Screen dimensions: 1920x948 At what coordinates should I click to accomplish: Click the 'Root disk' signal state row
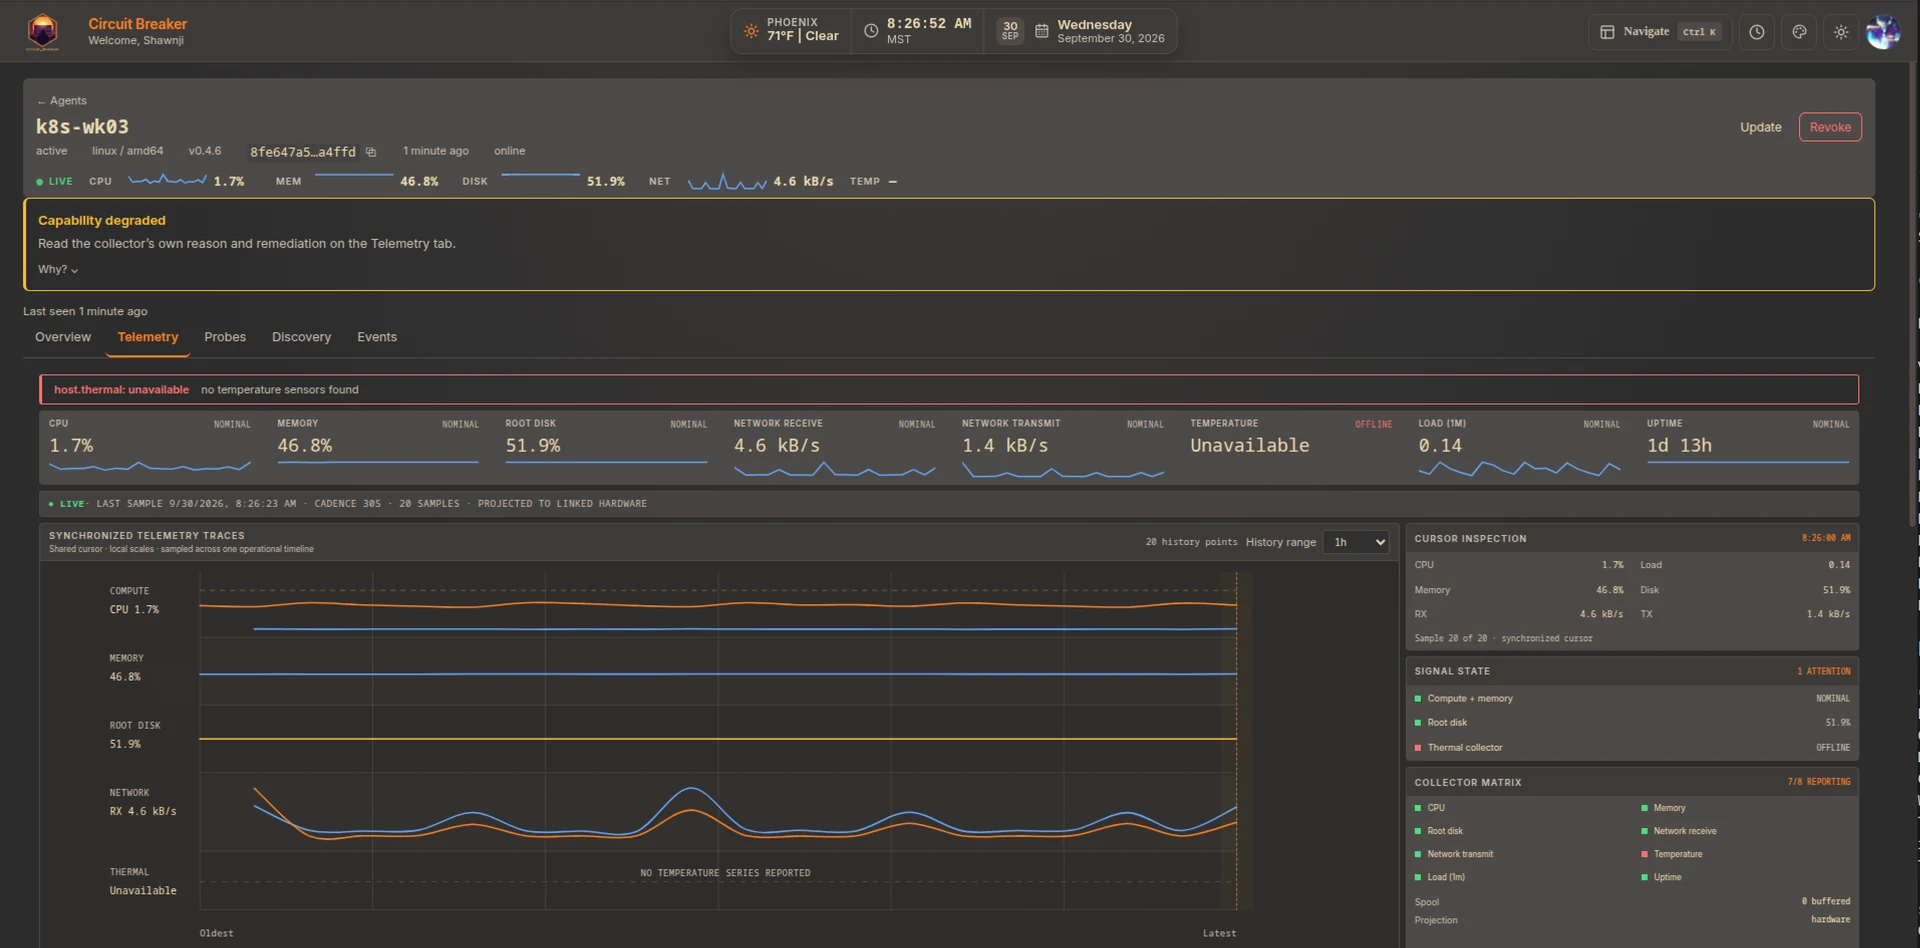pyautogui.click(x=1632, y=722)
